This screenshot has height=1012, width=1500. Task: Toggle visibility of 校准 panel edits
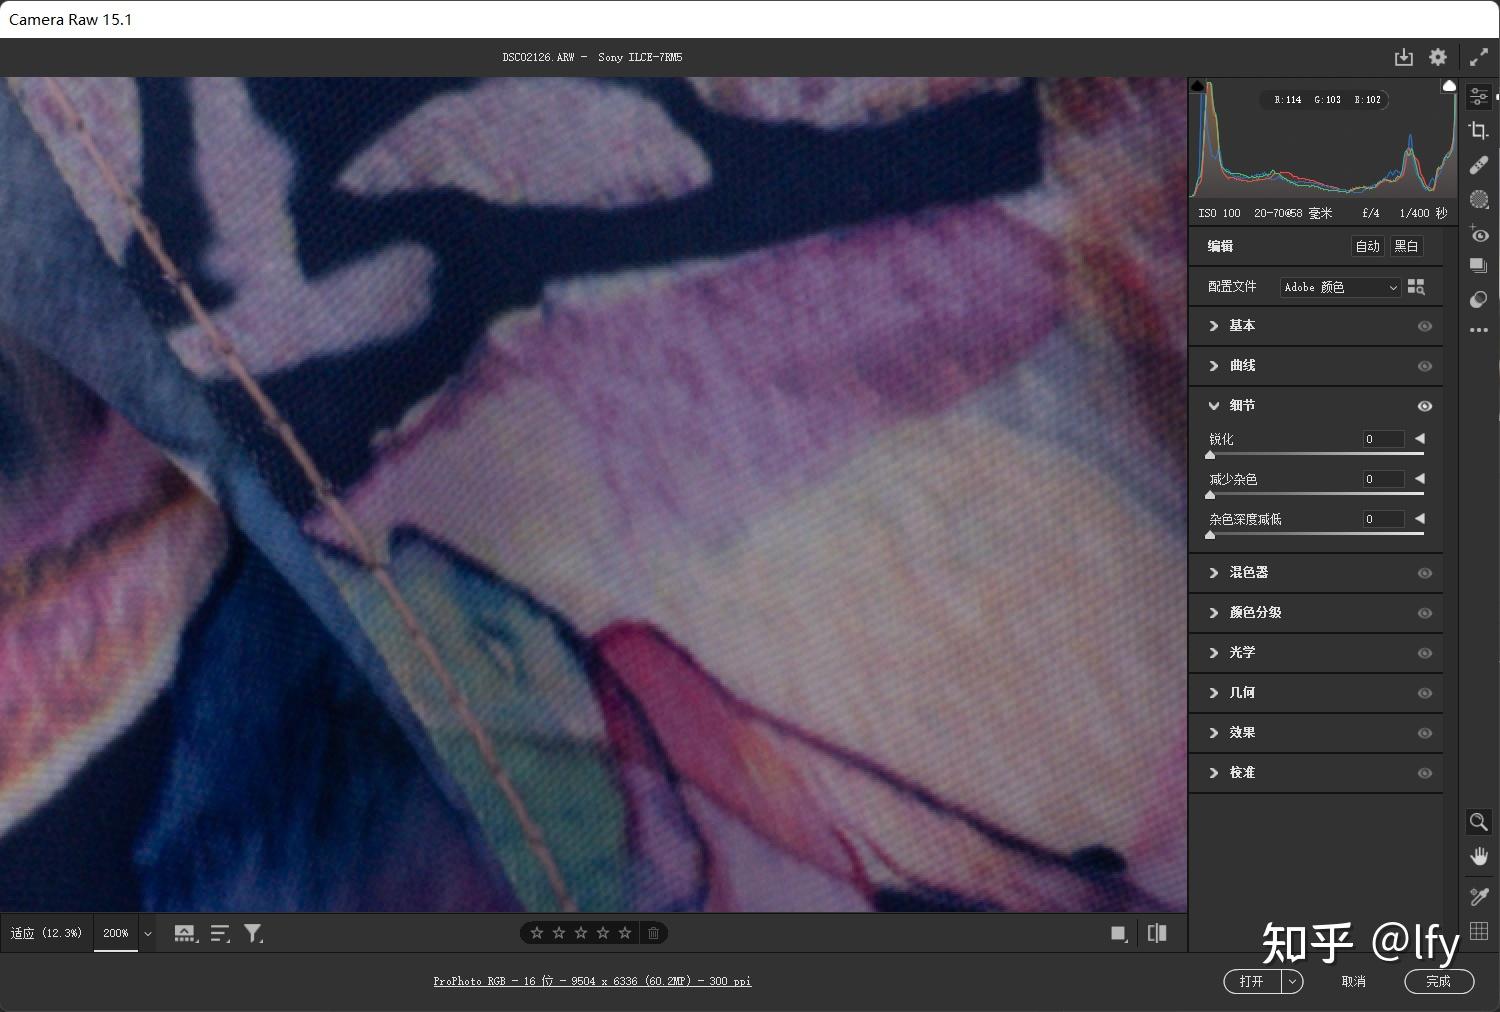click(x=1425, y=773)
